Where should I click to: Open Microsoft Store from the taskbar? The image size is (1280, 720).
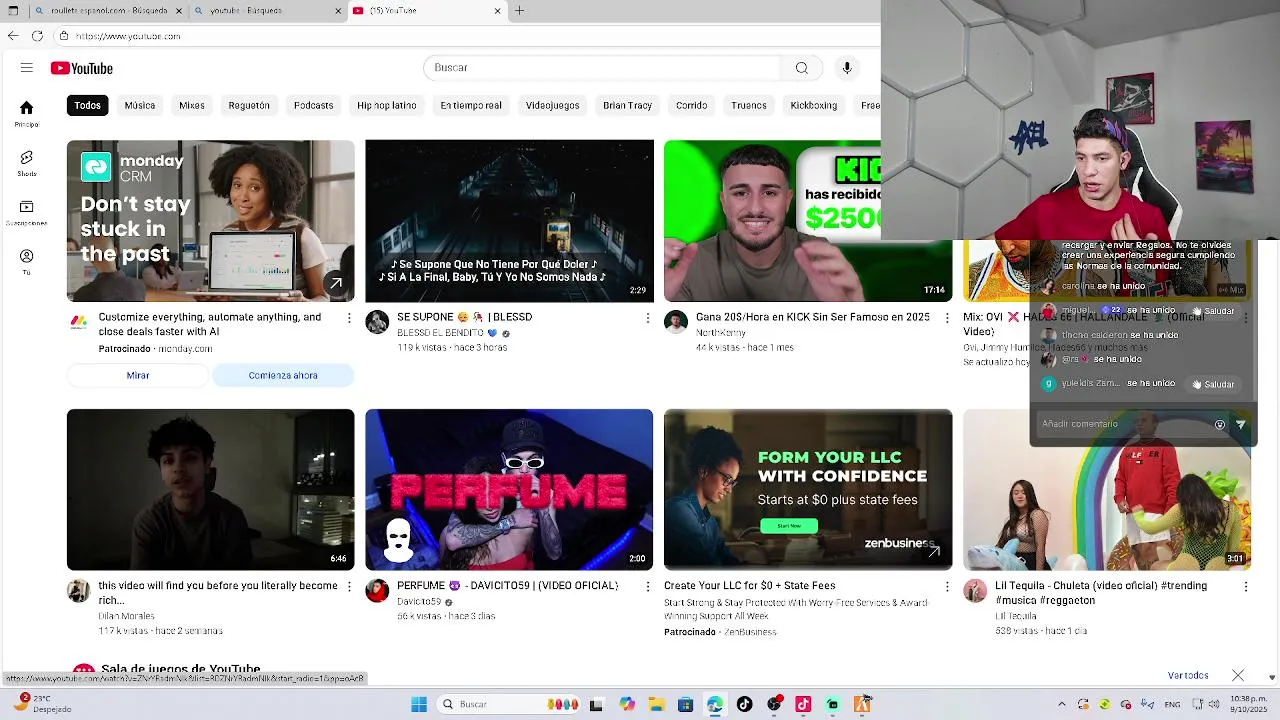[685, 704]
